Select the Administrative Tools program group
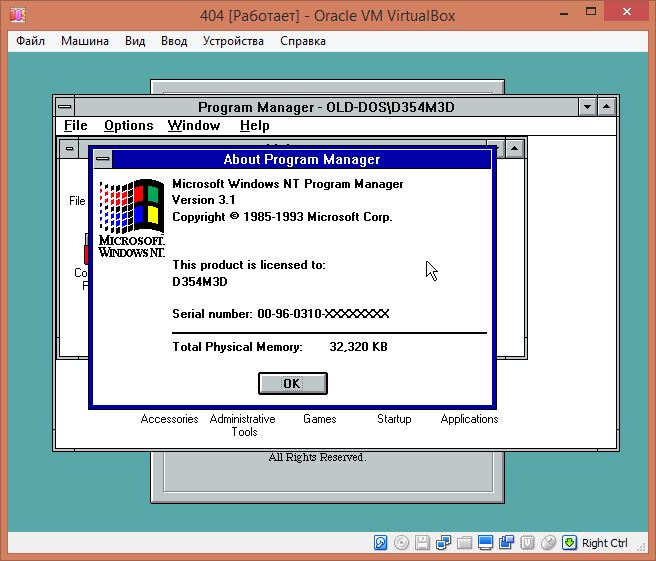 tap(243, 425)
